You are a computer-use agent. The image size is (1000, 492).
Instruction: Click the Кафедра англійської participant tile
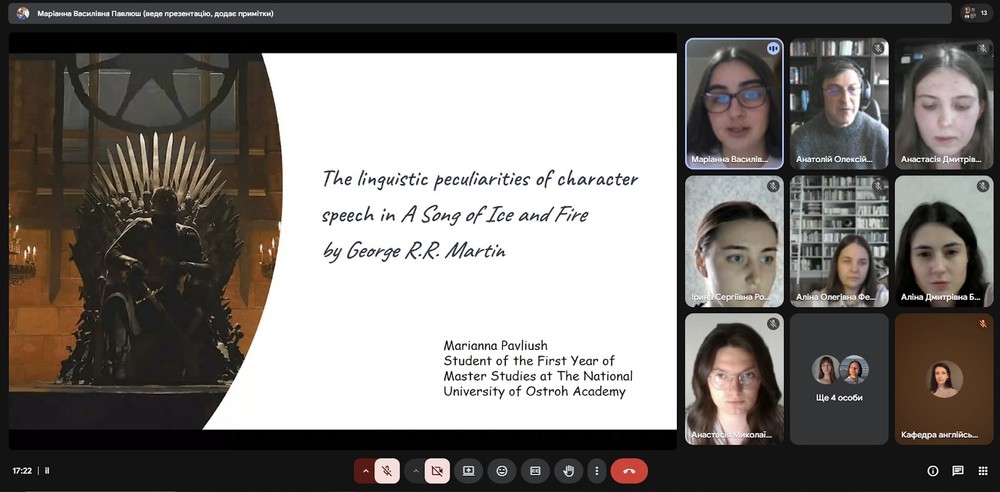tap(944, 379)
